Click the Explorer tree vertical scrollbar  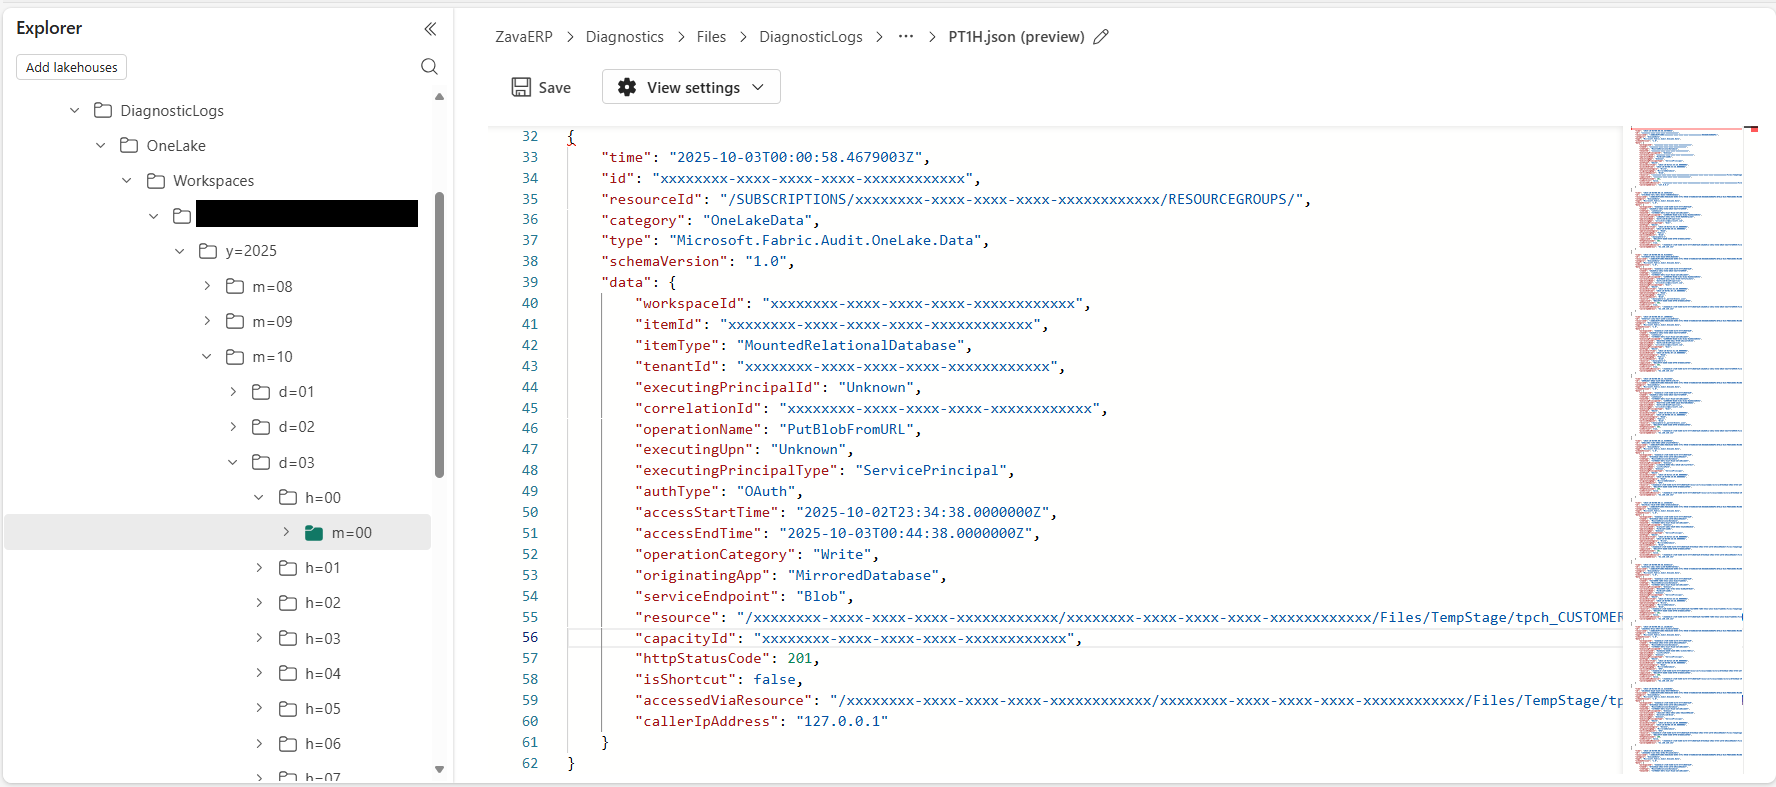point(440,335)
